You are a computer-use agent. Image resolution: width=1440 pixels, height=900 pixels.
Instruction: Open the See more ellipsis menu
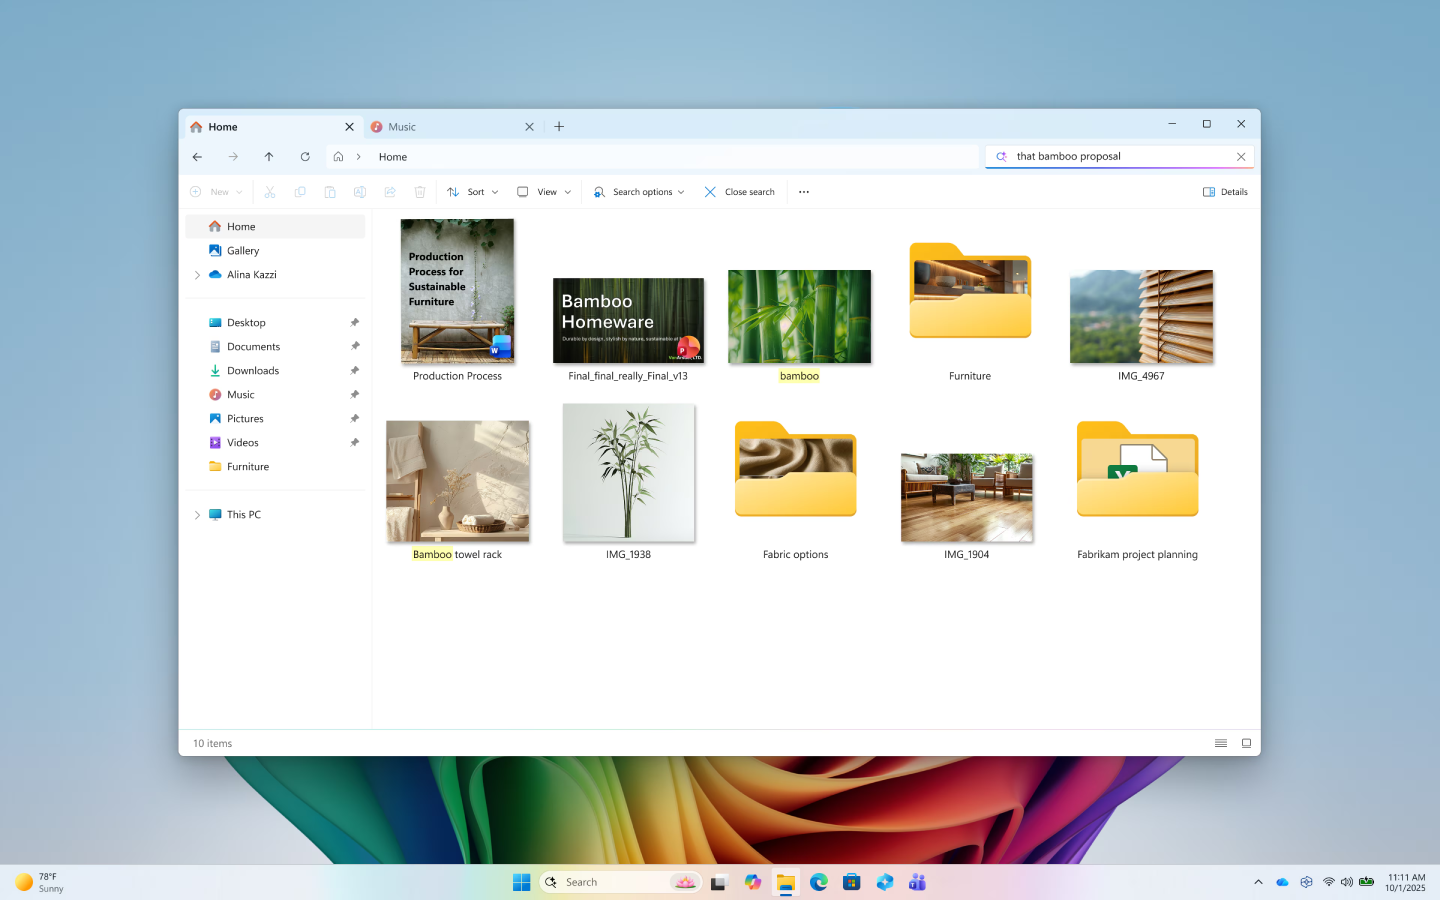[804, 192]
